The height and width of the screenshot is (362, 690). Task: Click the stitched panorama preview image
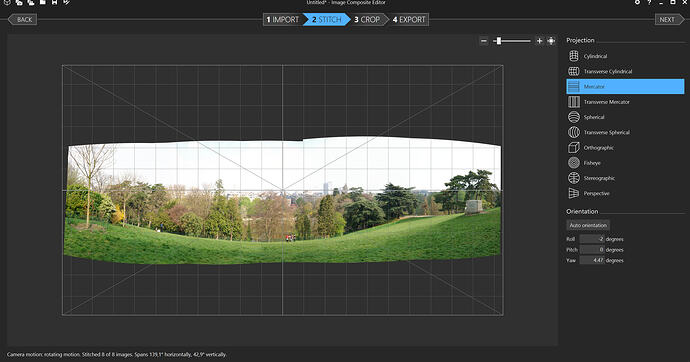[283, 200]
